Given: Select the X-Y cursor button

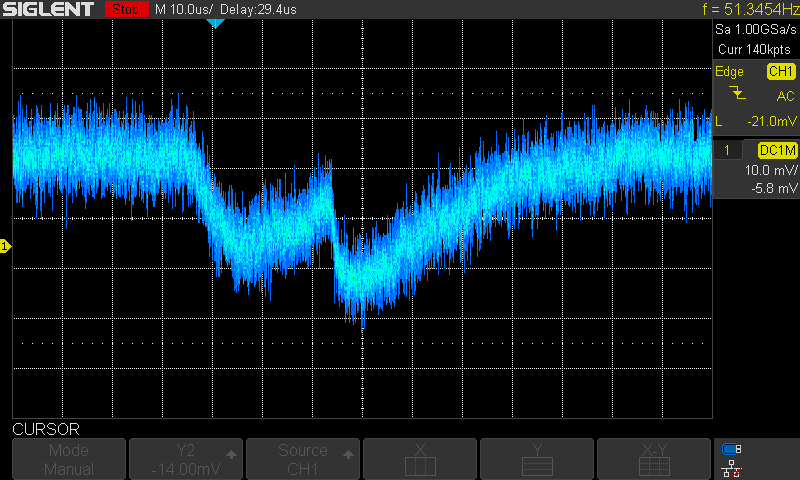Looking at the screenshot, I should click(654, 459).
